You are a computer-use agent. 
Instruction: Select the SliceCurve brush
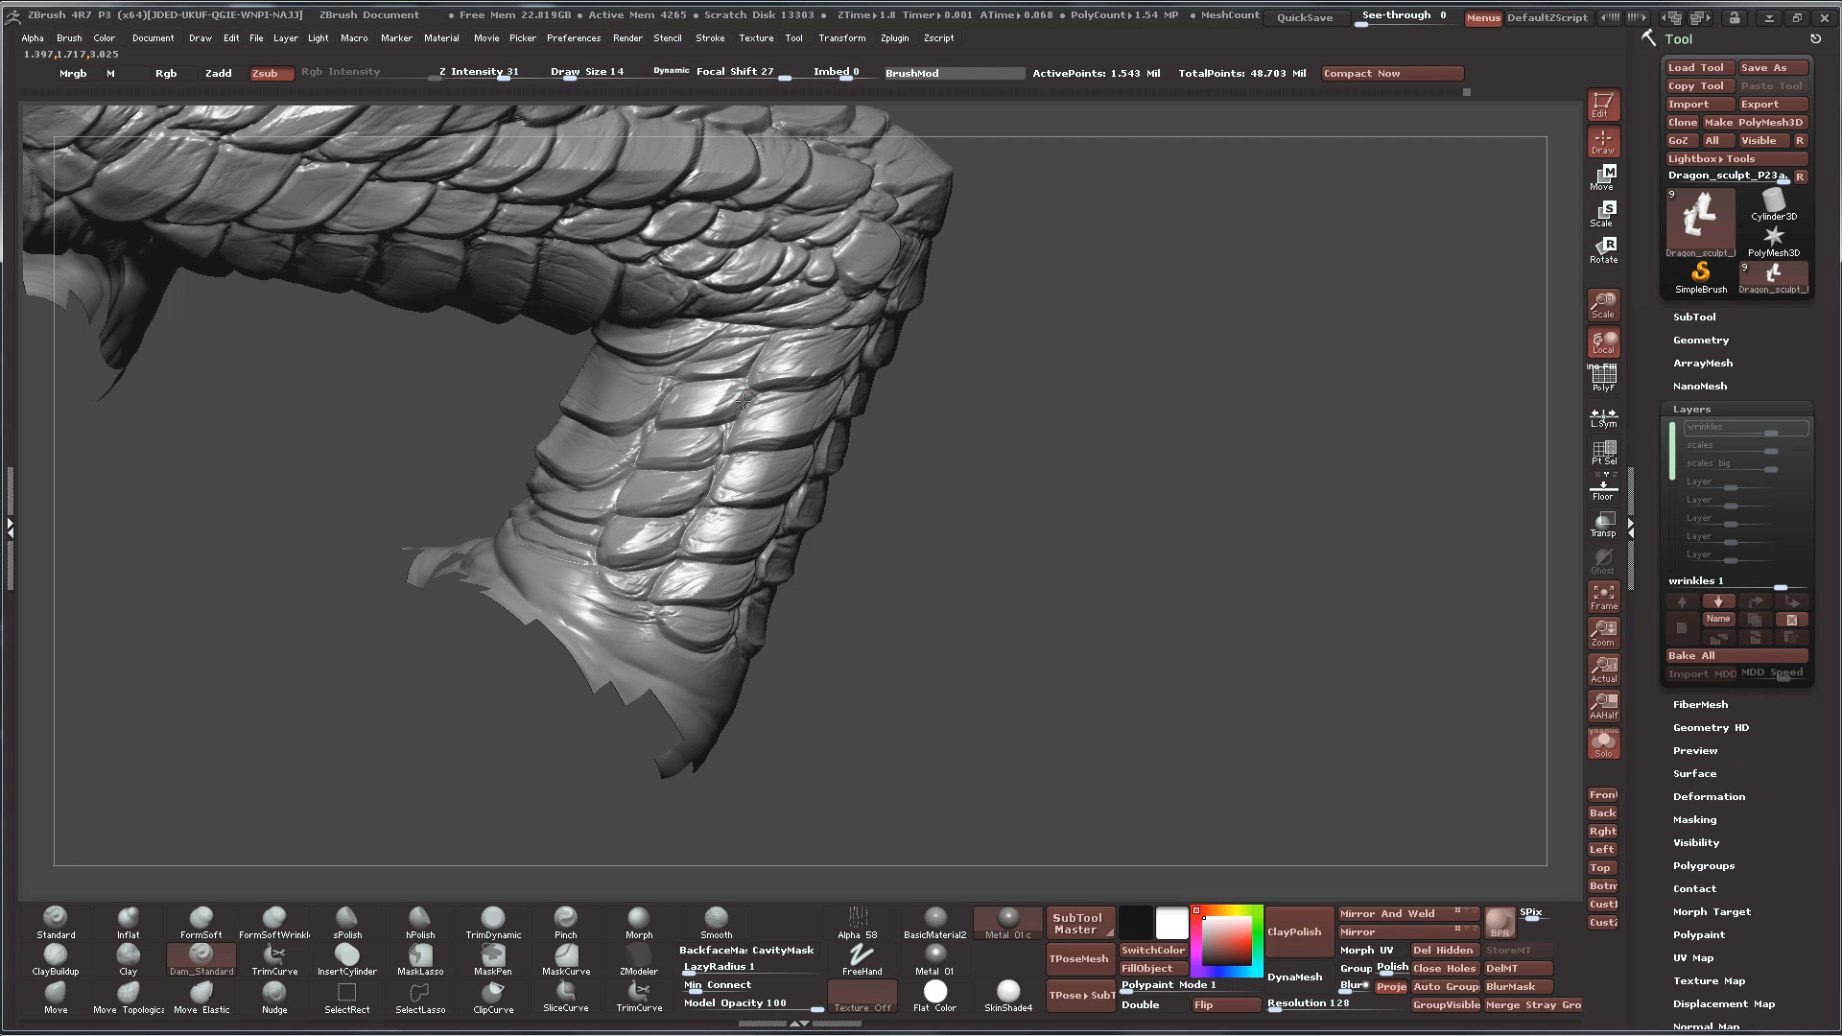(x=566, y=997)
